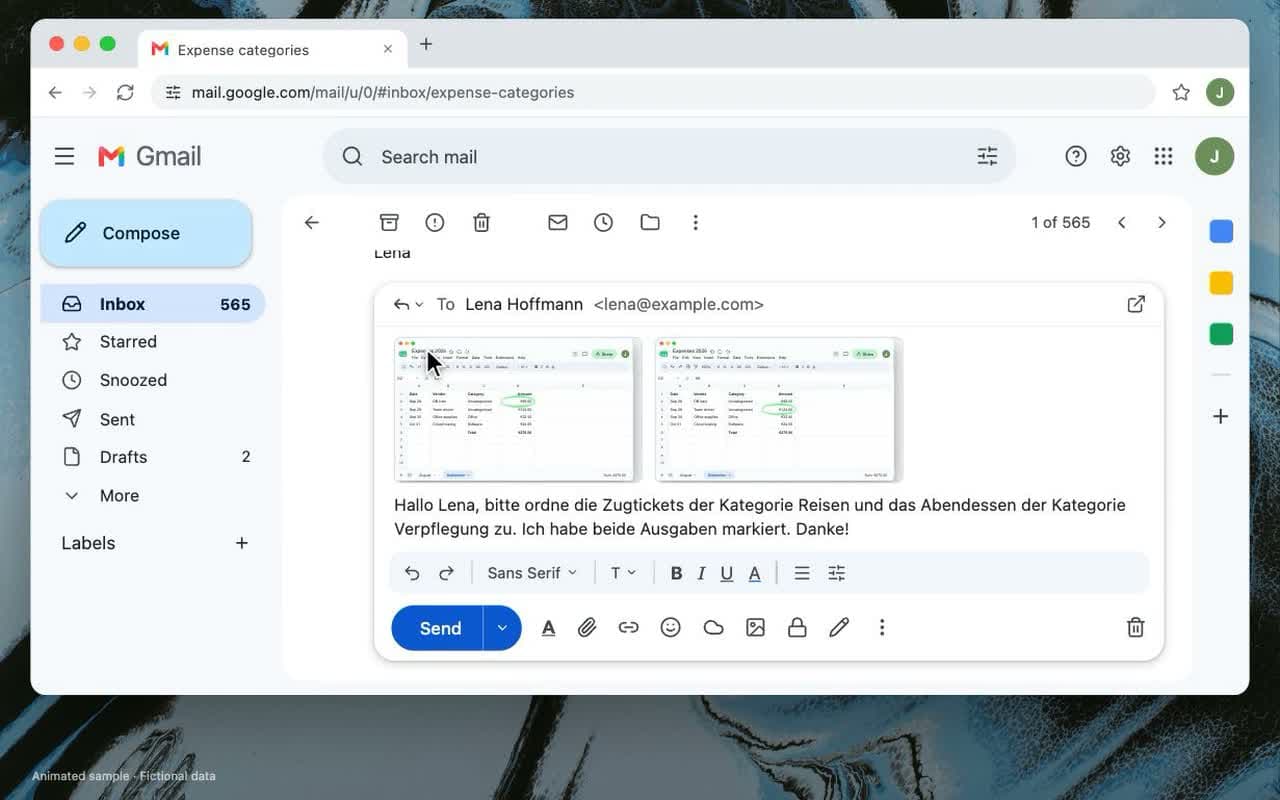Open the Sans Serif font dropdown
The image size is (1280, 800).
pos(532,573)
